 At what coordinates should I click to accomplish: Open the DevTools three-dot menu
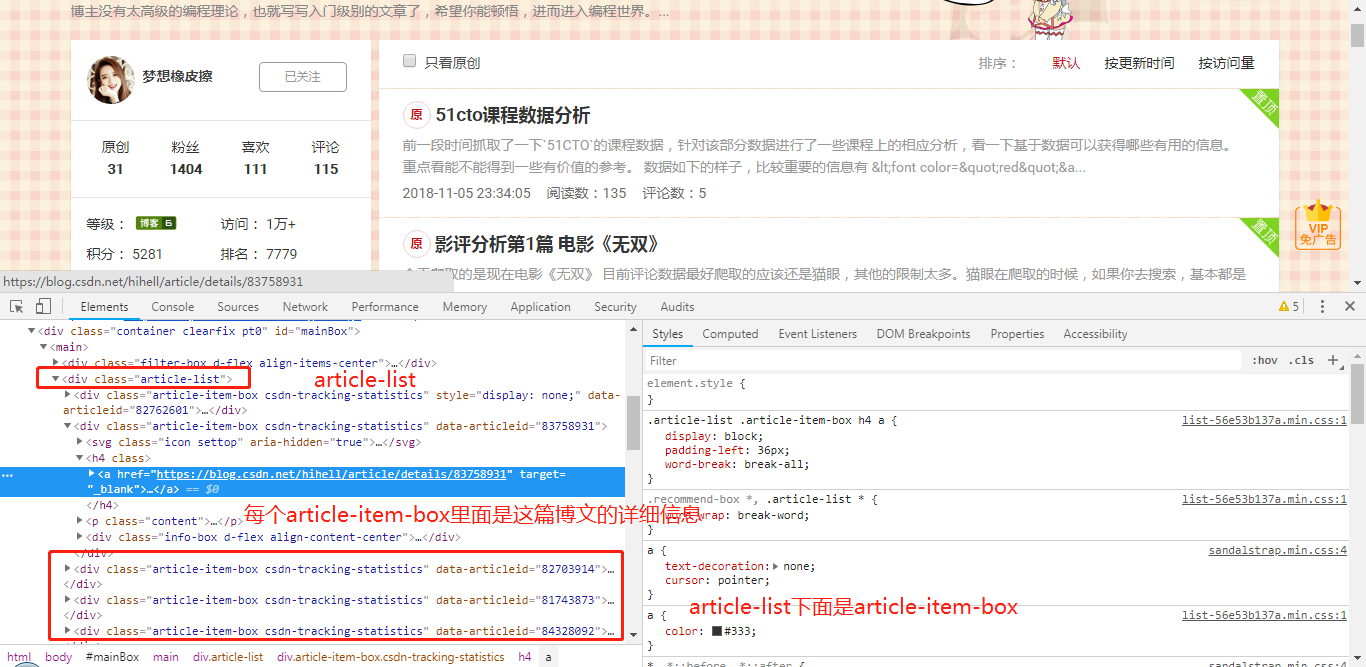(1322, 307)
